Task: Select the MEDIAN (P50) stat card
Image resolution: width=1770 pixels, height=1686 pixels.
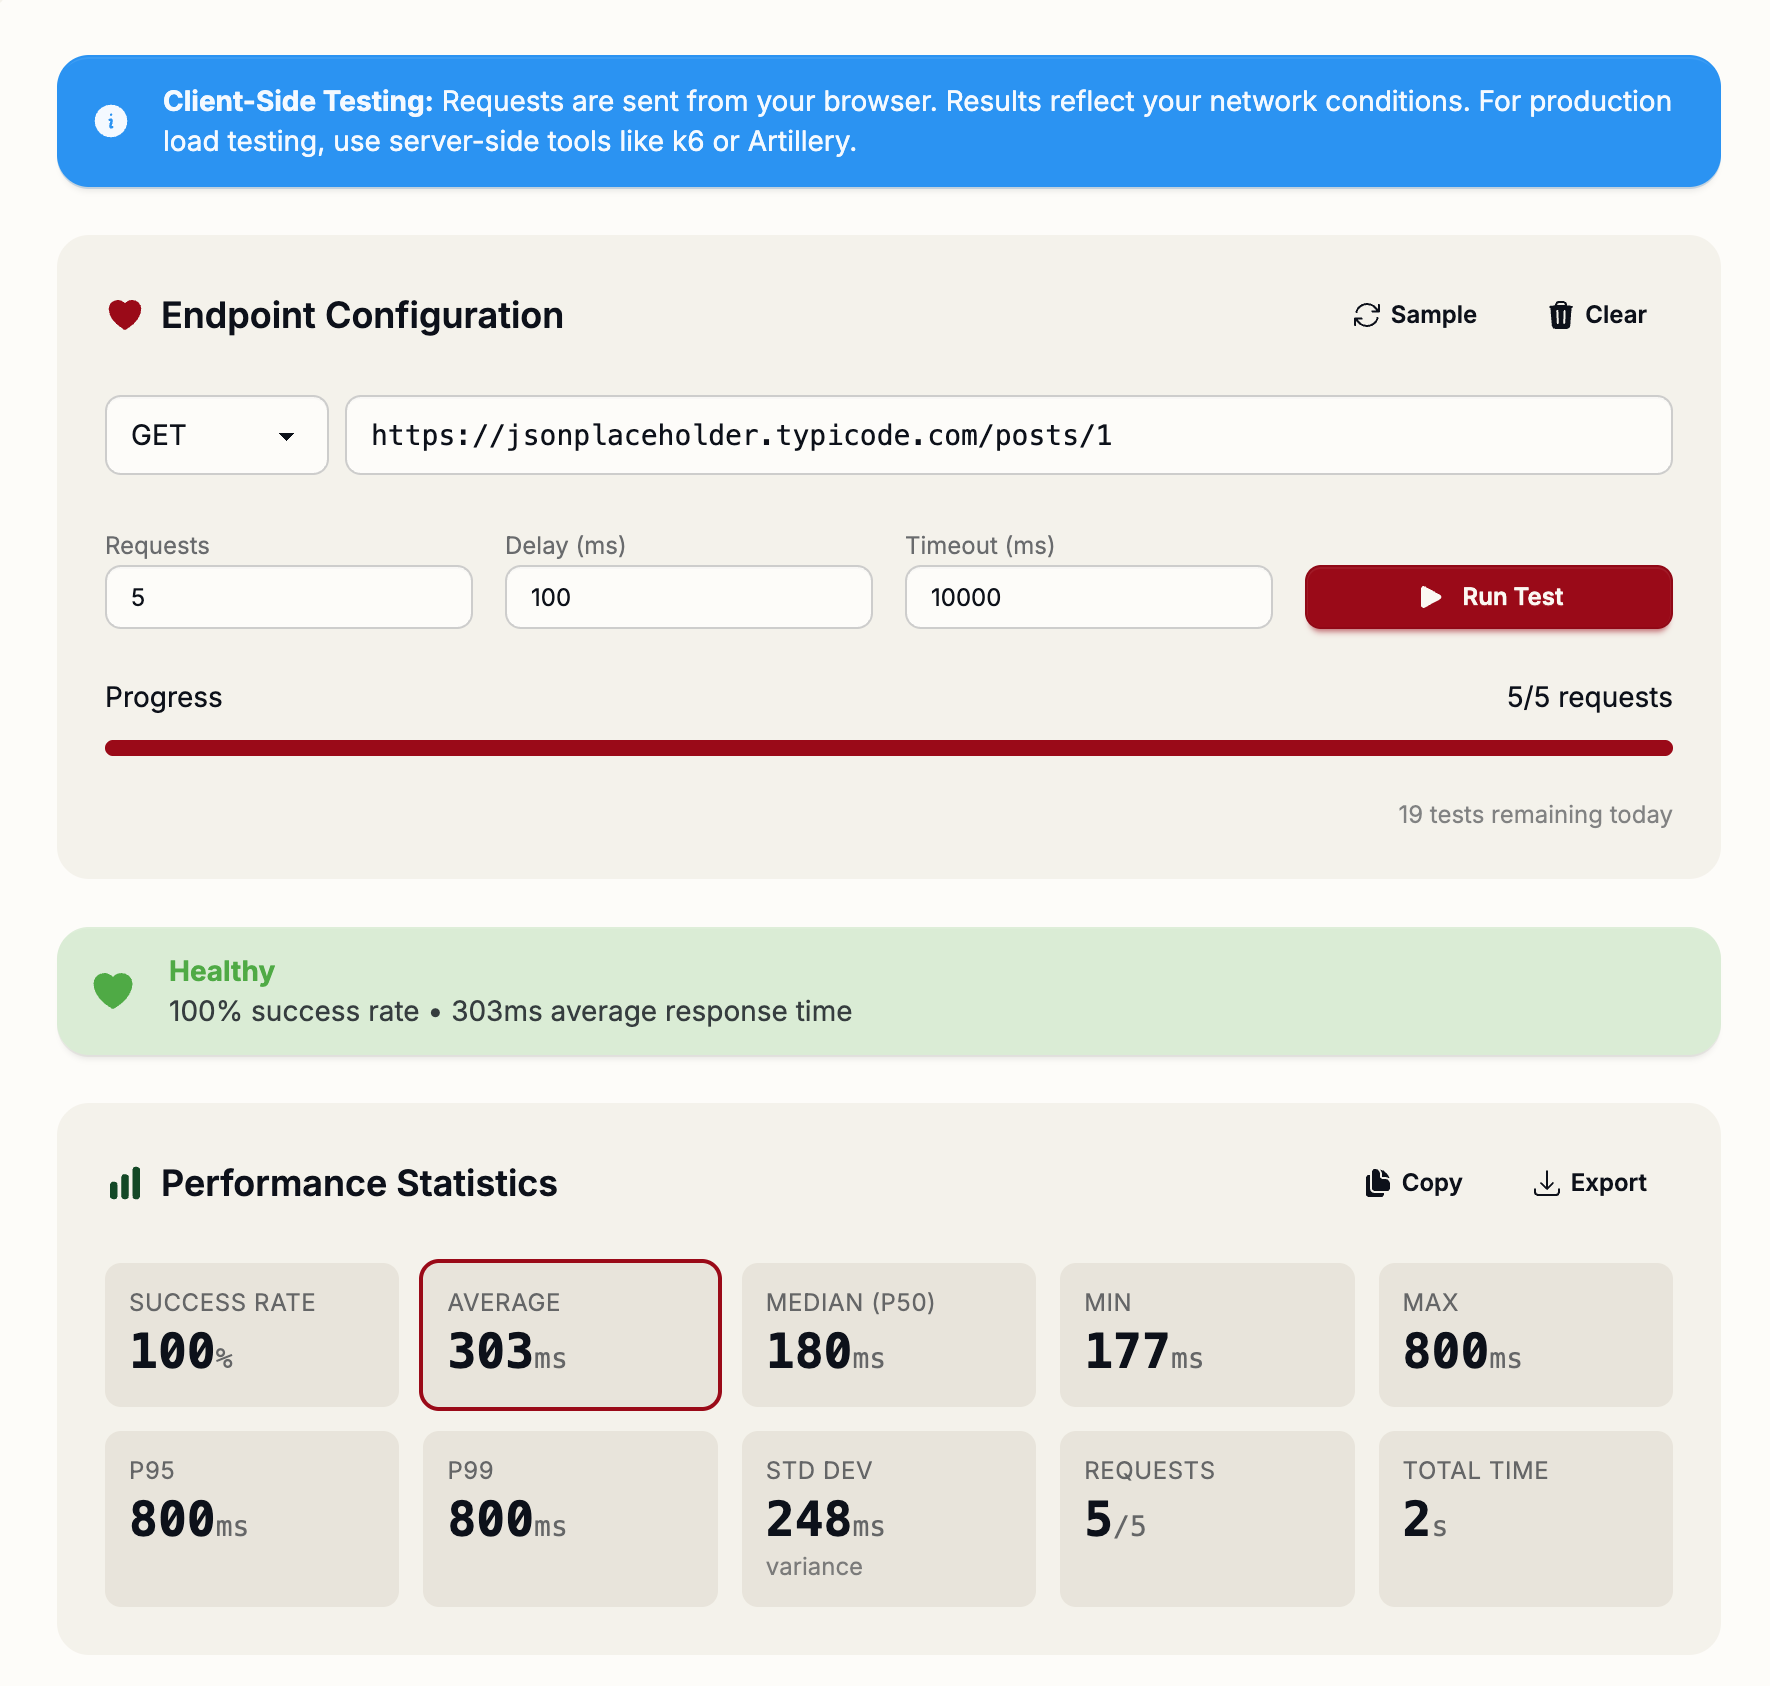Action: [x=888, y=1334]
